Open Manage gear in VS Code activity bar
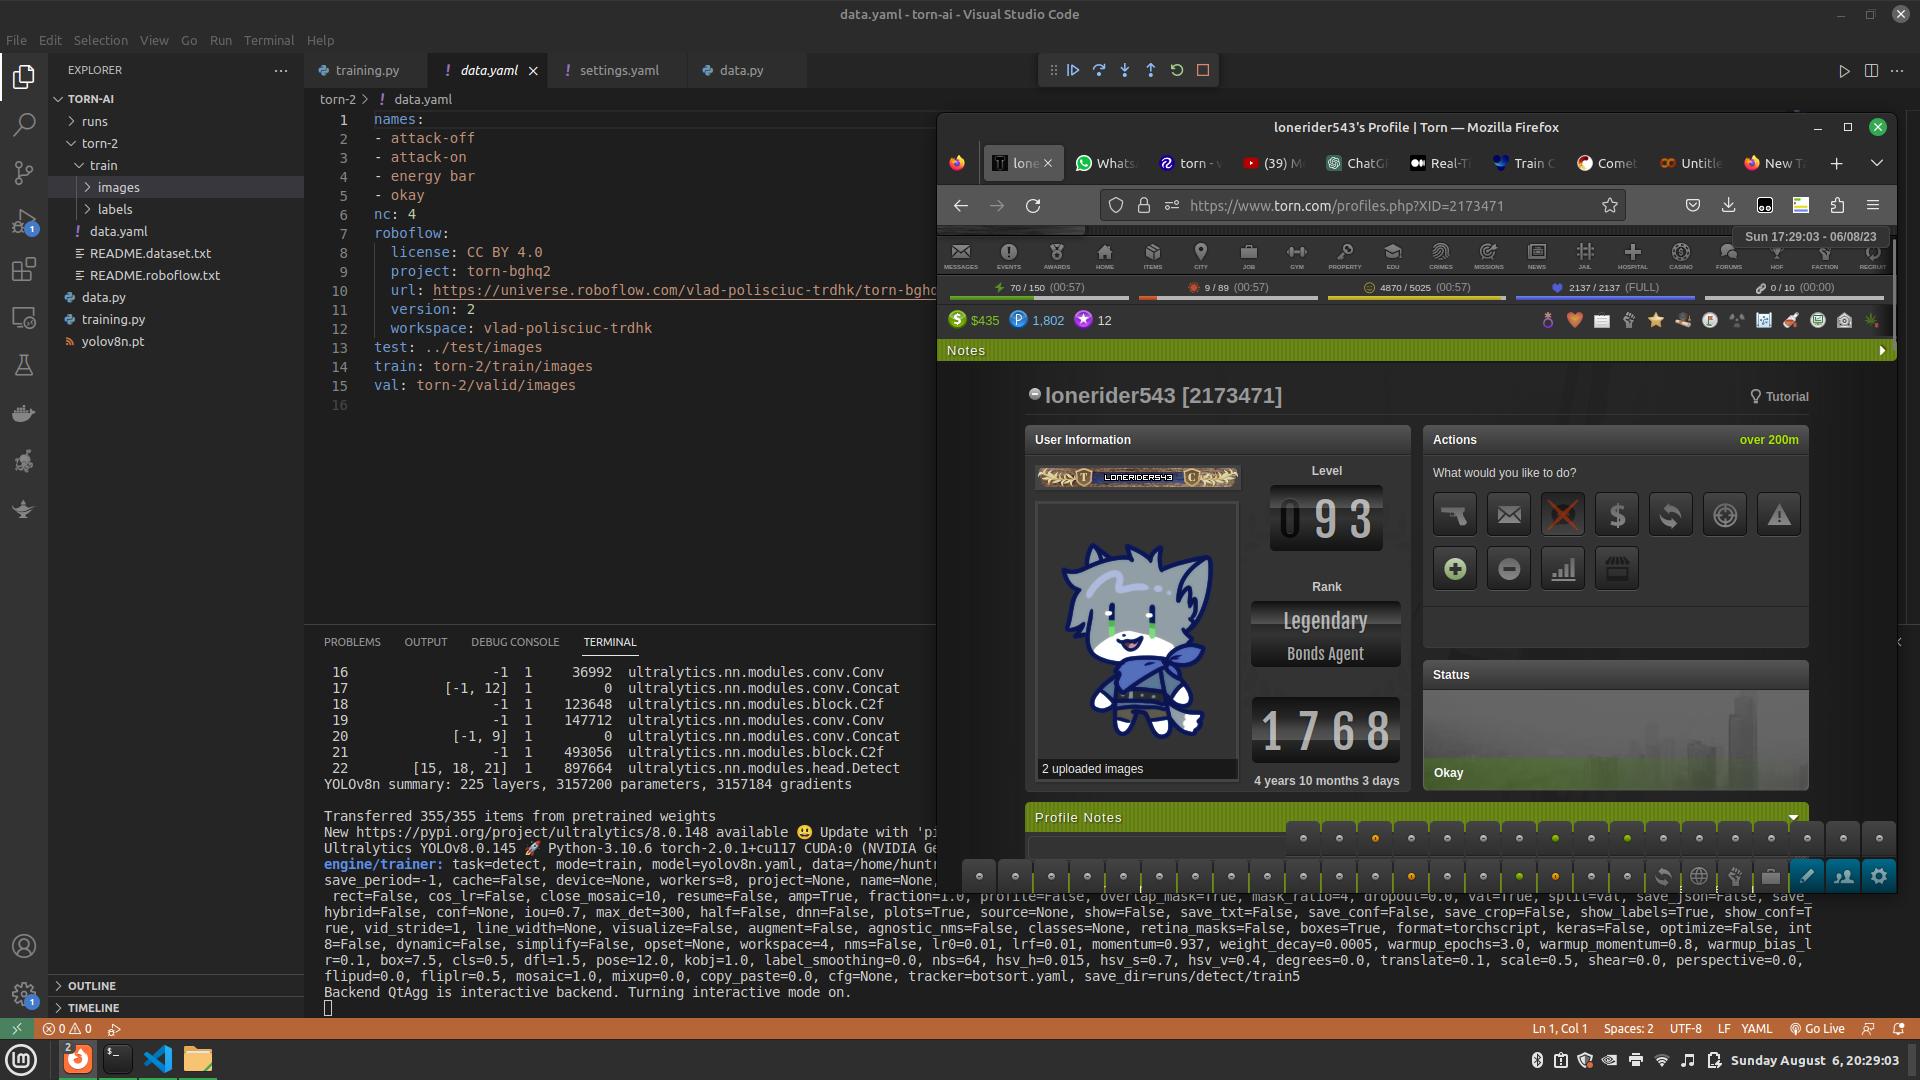The width and height of the screenshot is (1920, 1080). pyautogui.click(x=24, y=993)
